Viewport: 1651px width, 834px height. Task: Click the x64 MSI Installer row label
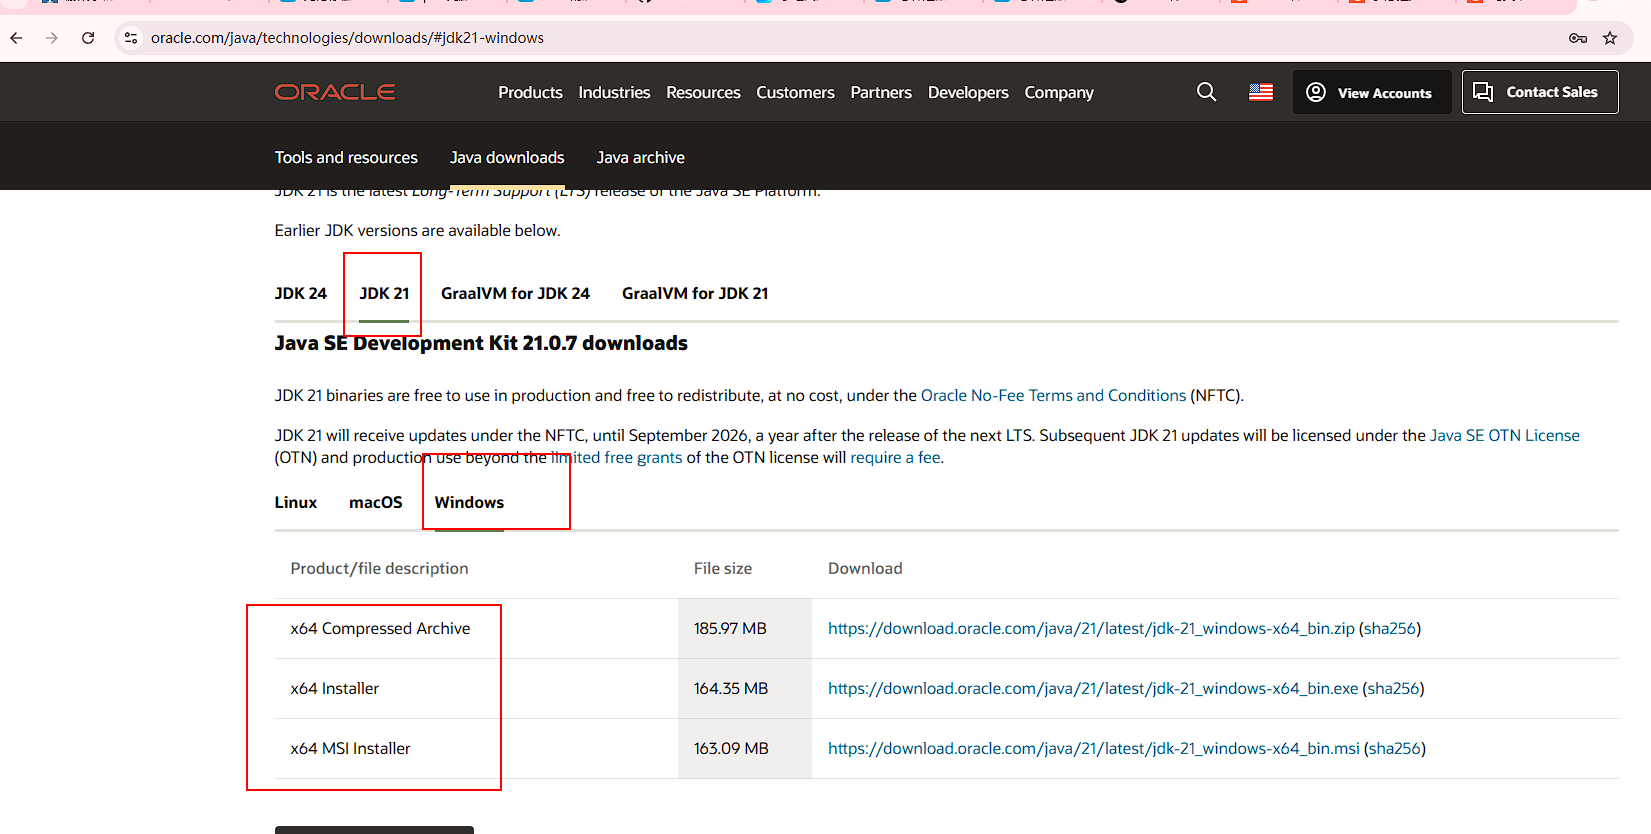[x=351, y=748]
